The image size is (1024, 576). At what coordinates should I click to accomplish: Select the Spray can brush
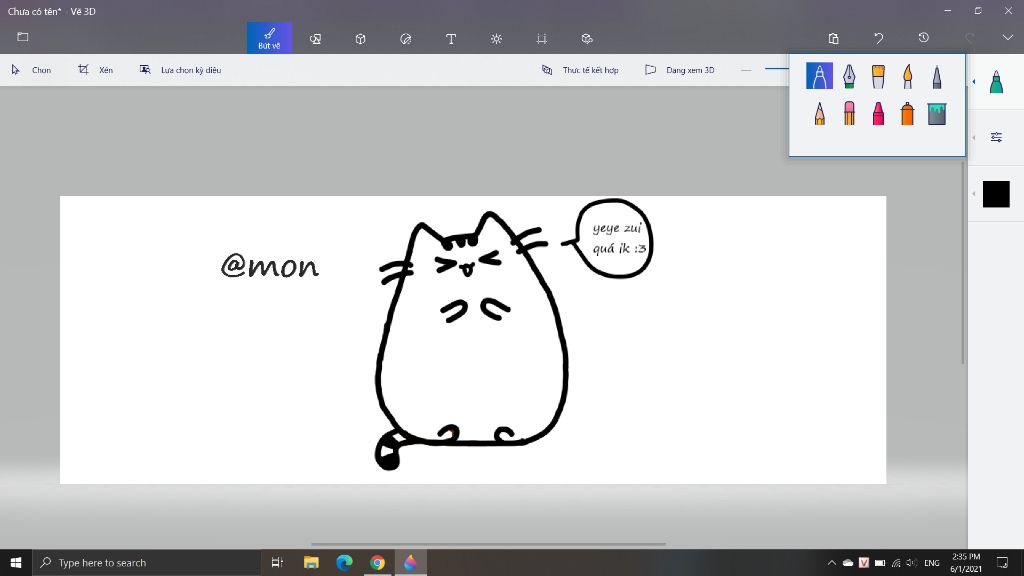tap(908, 114)
